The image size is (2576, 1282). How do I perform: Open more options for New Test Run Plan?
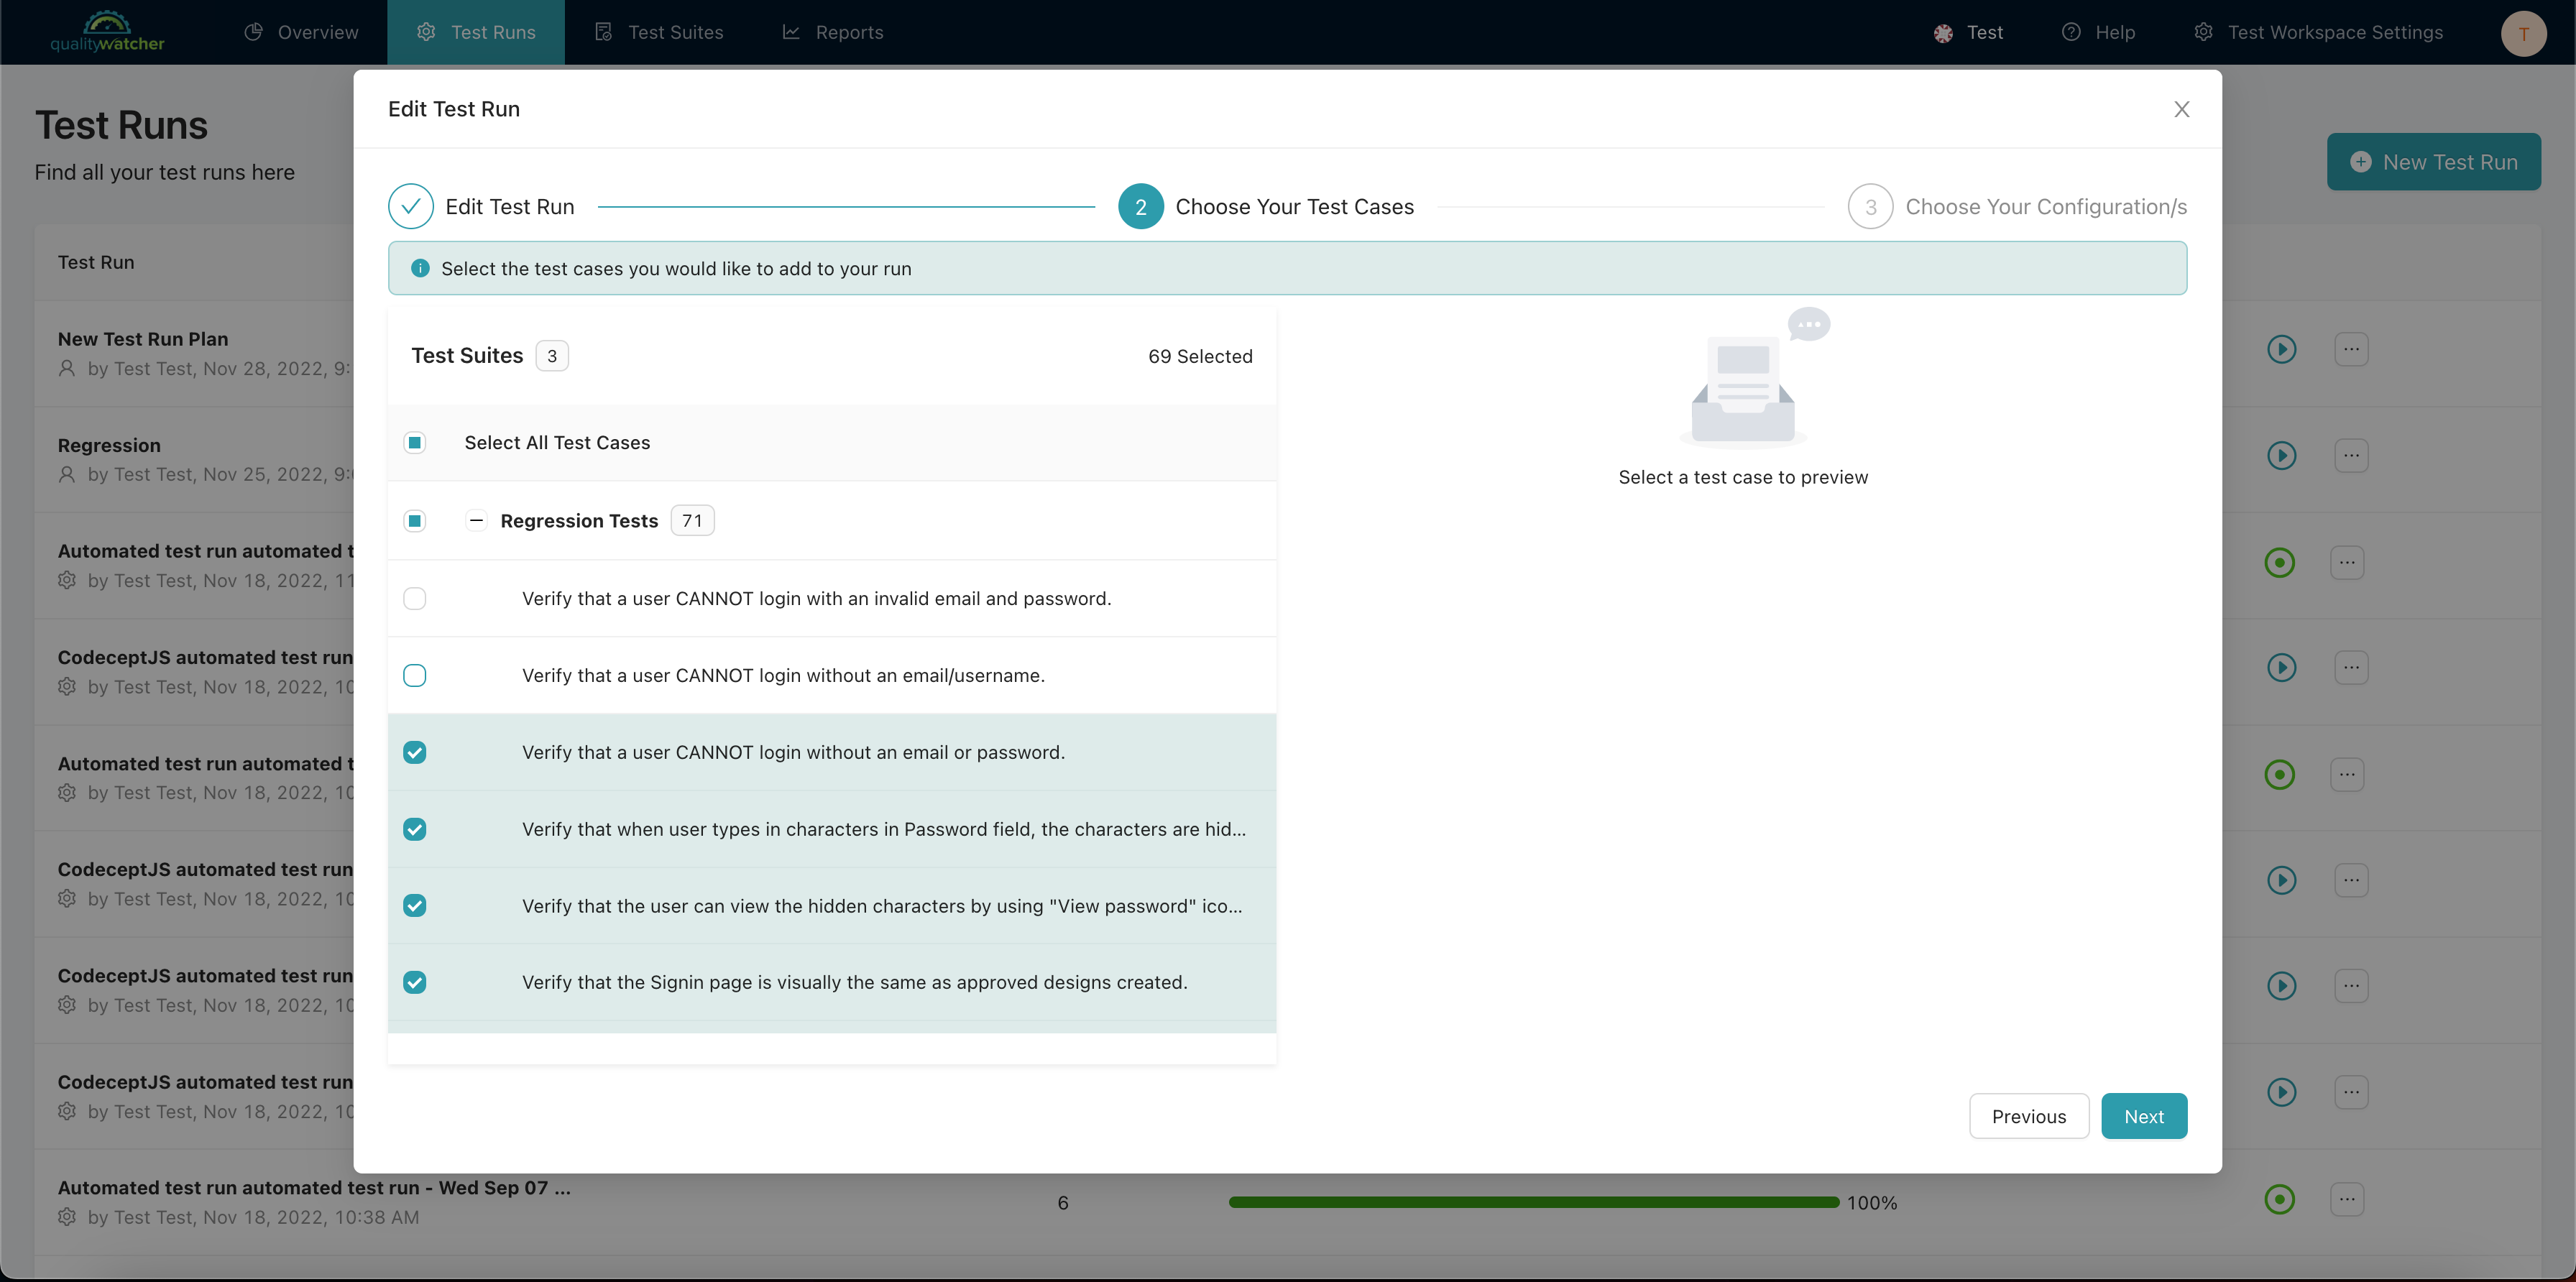(x=2351, y=349)
